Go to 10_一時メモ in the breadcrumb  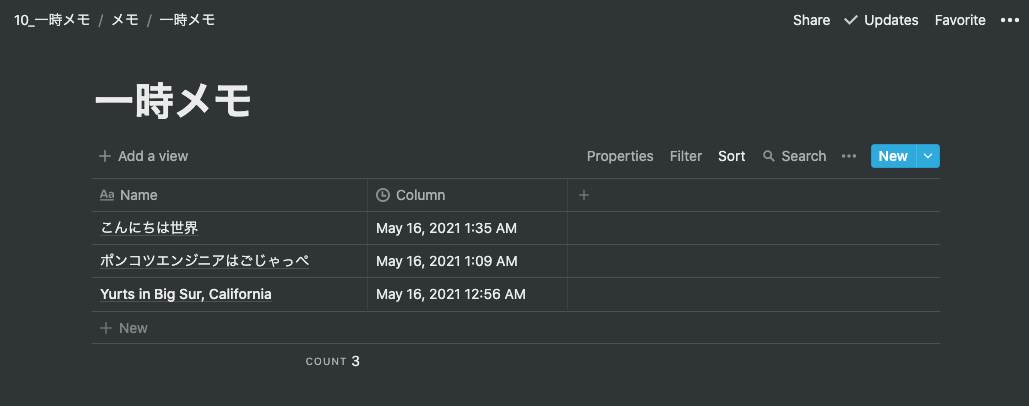click(52, 20)
